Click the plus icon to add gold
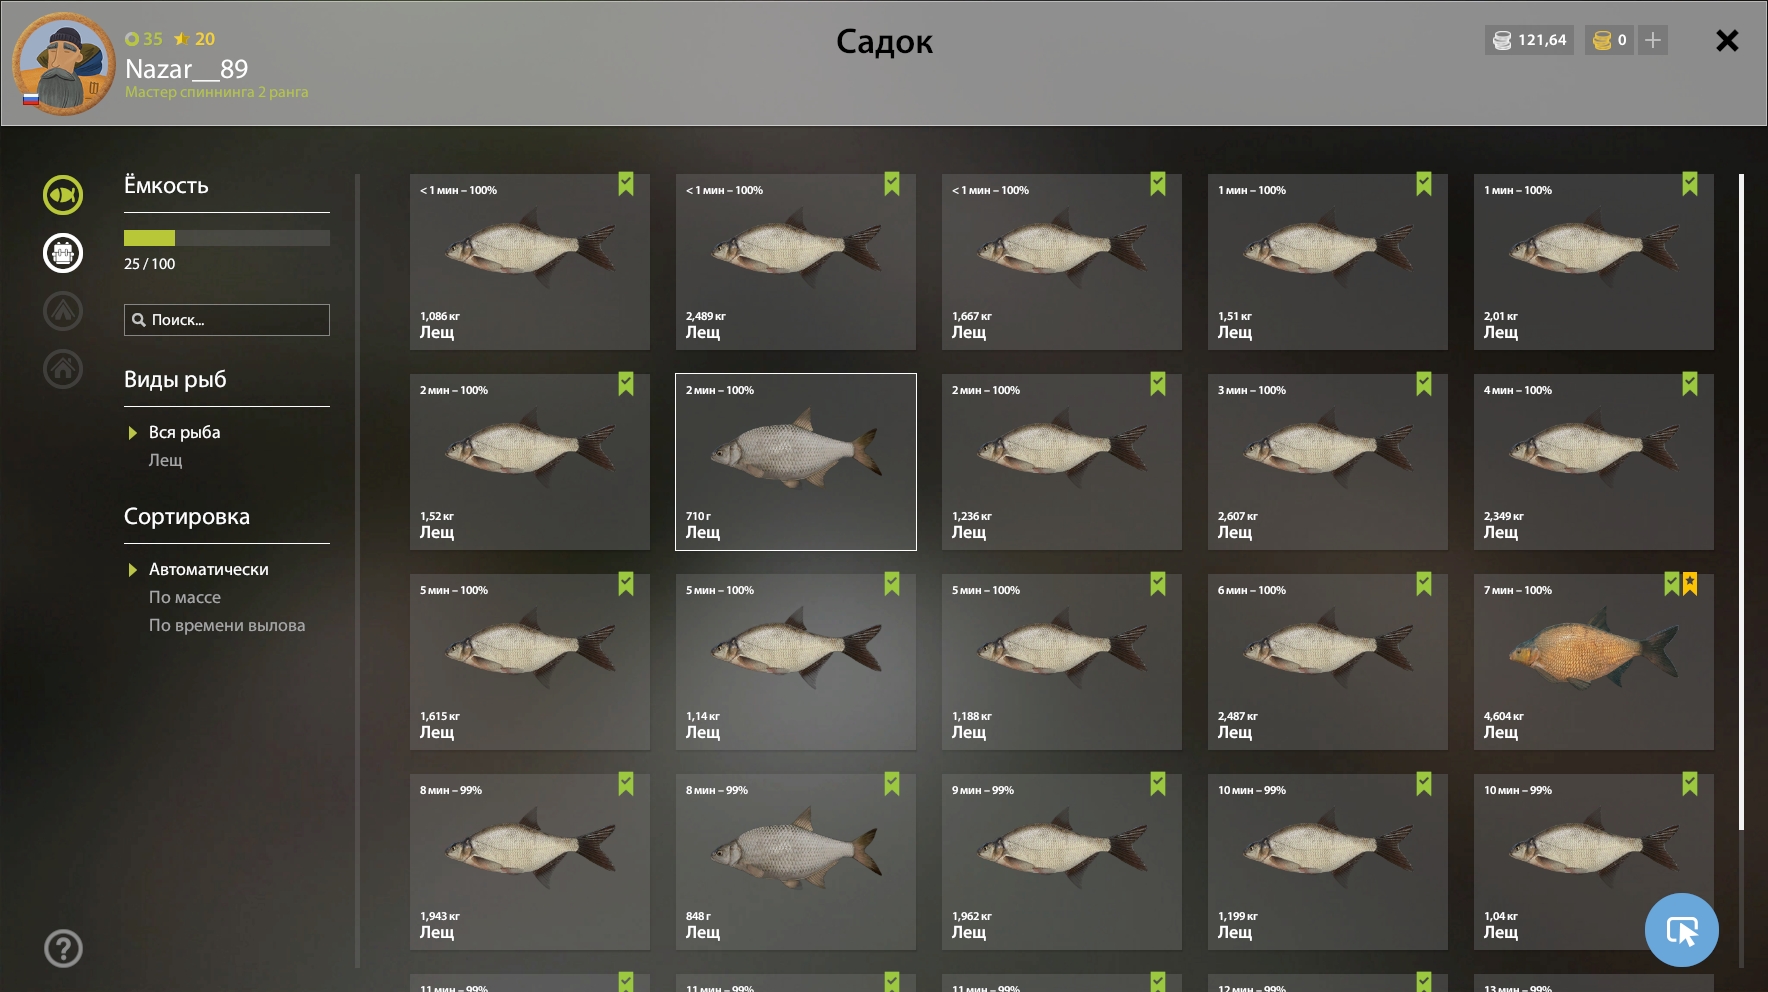The height and width of the screenshot is (992, 1768). pos(1653,40)
